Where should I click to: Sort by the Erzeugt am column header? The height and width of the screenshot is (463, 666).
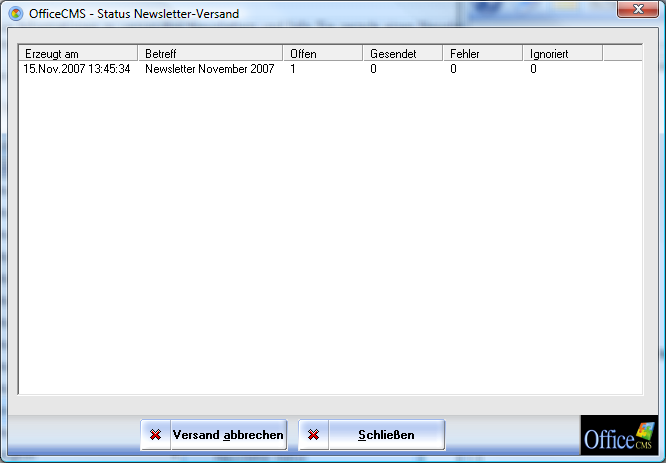(x=78, y=54)
